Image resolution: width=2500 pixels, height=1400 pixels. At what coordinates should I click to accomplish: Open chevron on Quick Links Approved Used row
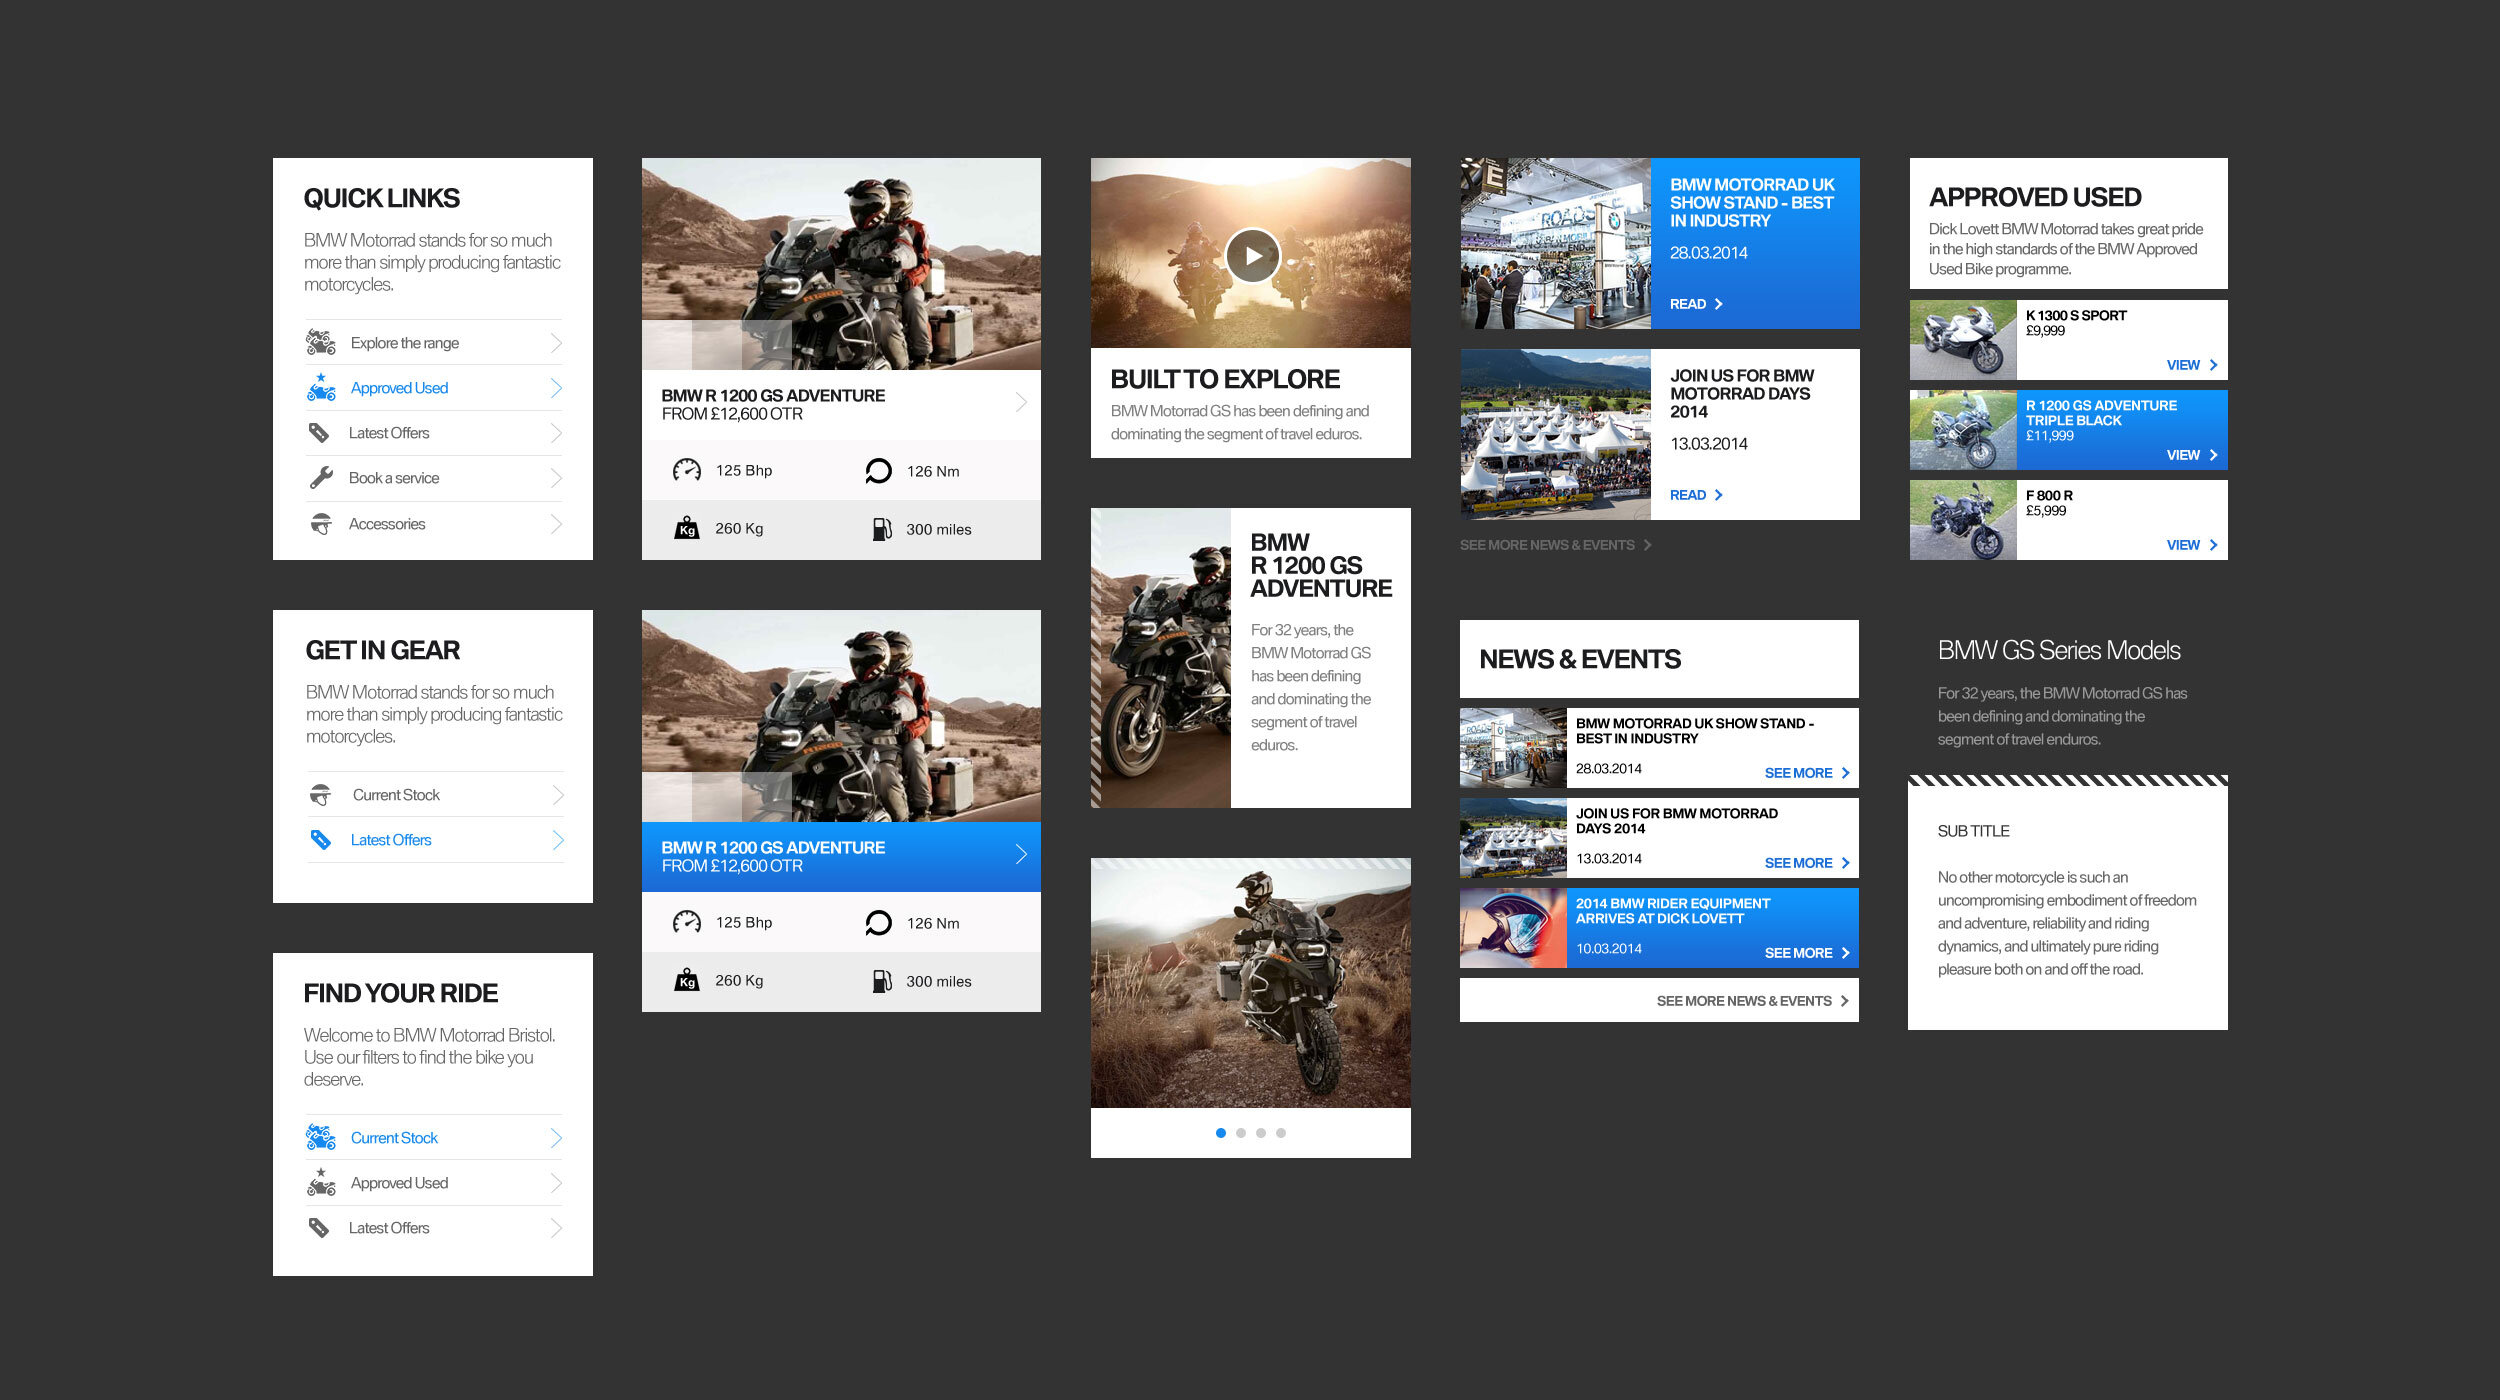[556, 388]
